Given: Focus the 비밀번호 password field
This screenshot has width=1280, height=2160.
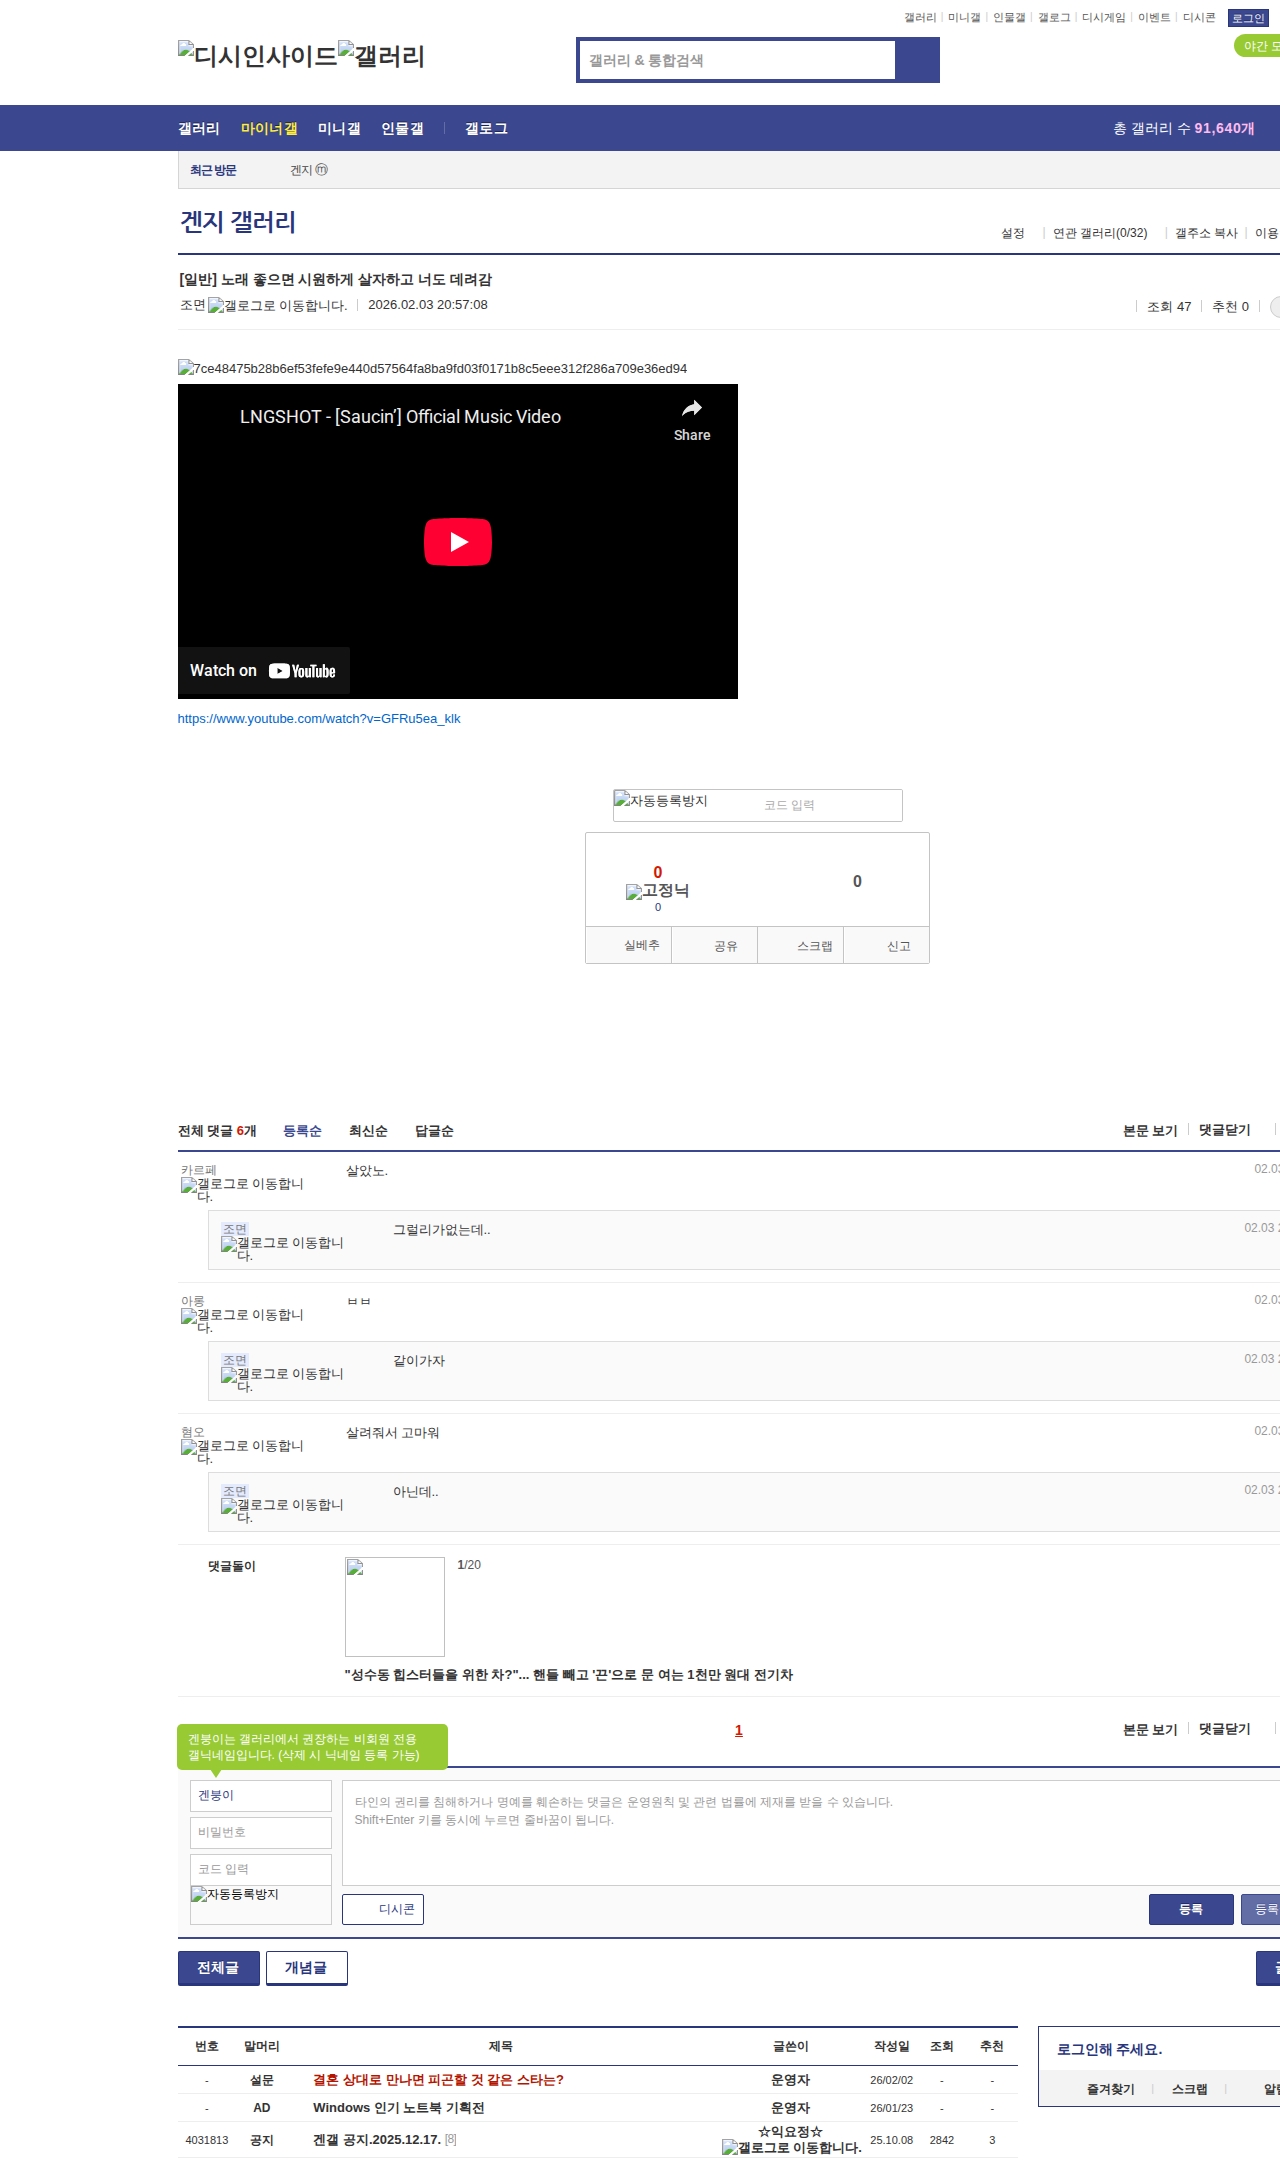Looking at the screenshot, I should tap(261, 1832).
